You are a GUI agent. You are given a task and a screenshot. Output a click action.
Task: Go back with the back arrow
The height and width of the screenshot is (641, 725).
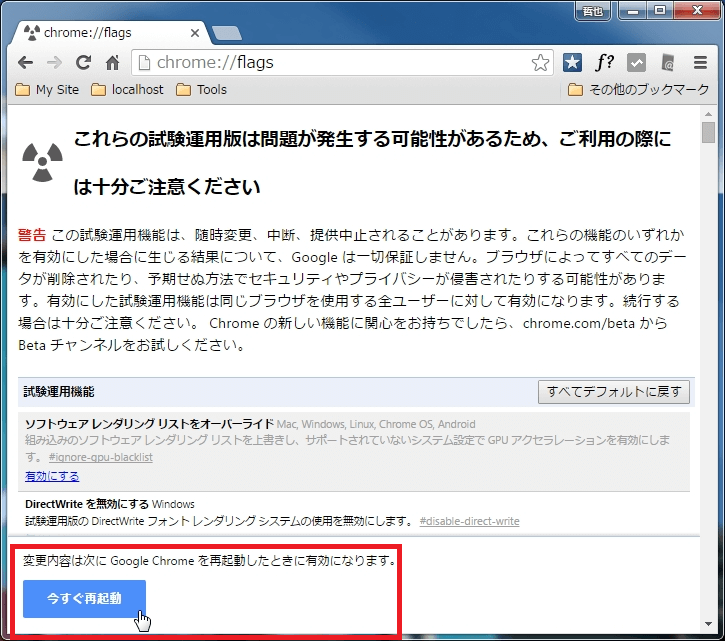click(25, 62)
